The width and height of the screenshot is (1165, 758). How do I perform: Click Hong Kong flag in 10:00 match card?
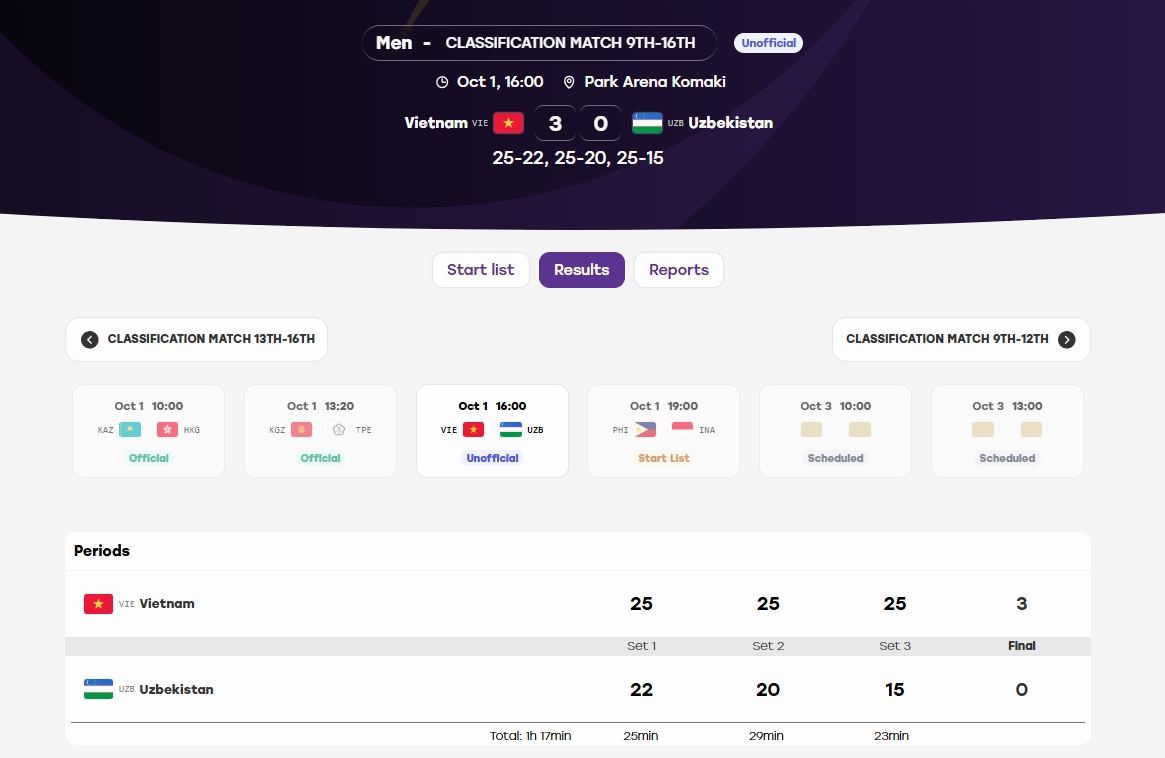tap(167, 430)
